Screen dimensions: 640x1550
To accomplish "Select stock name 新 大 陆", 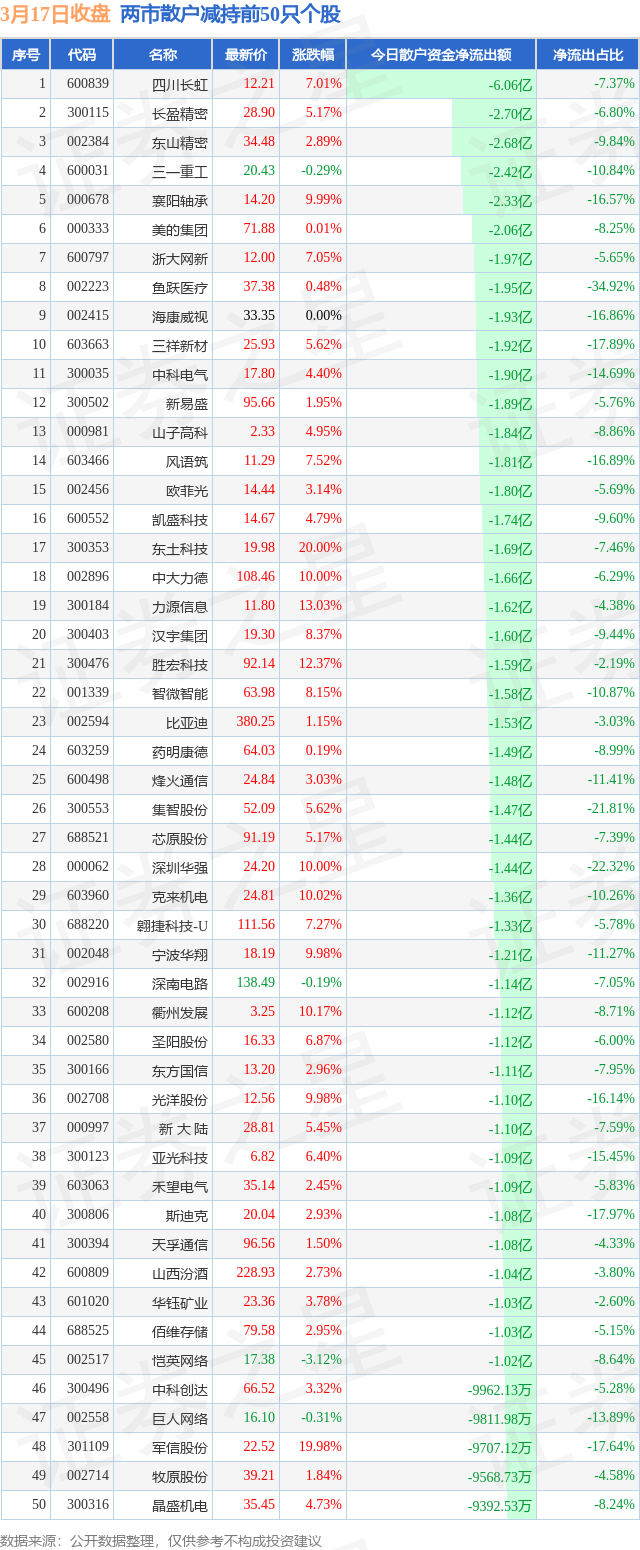I will pyautogui.click(x=183, y=1128).
